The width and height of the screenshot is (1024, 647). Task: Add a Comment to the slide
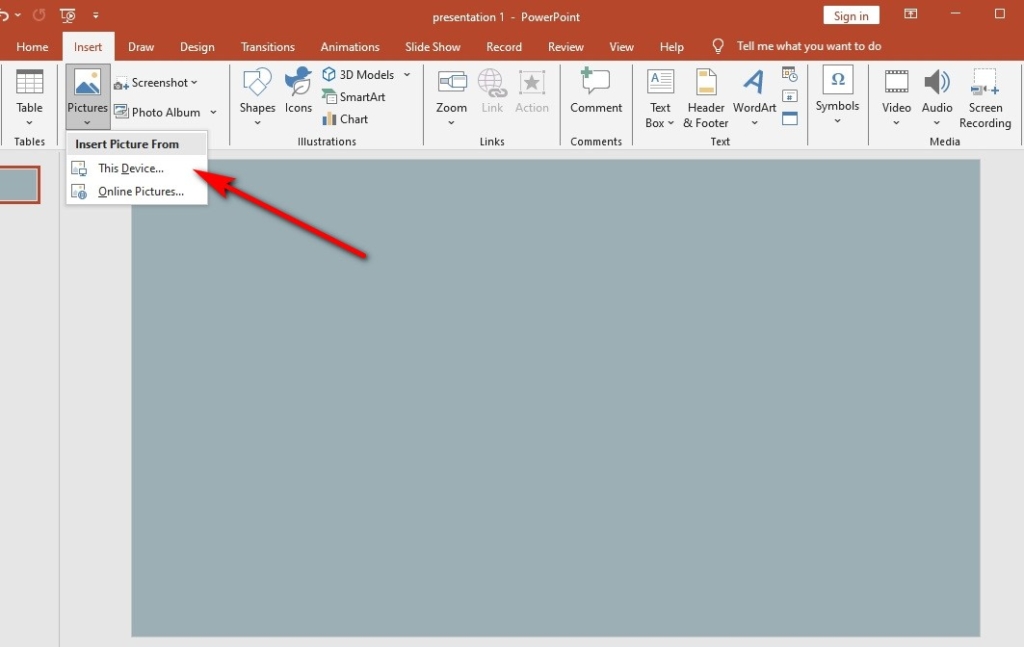tap(596, 95)
